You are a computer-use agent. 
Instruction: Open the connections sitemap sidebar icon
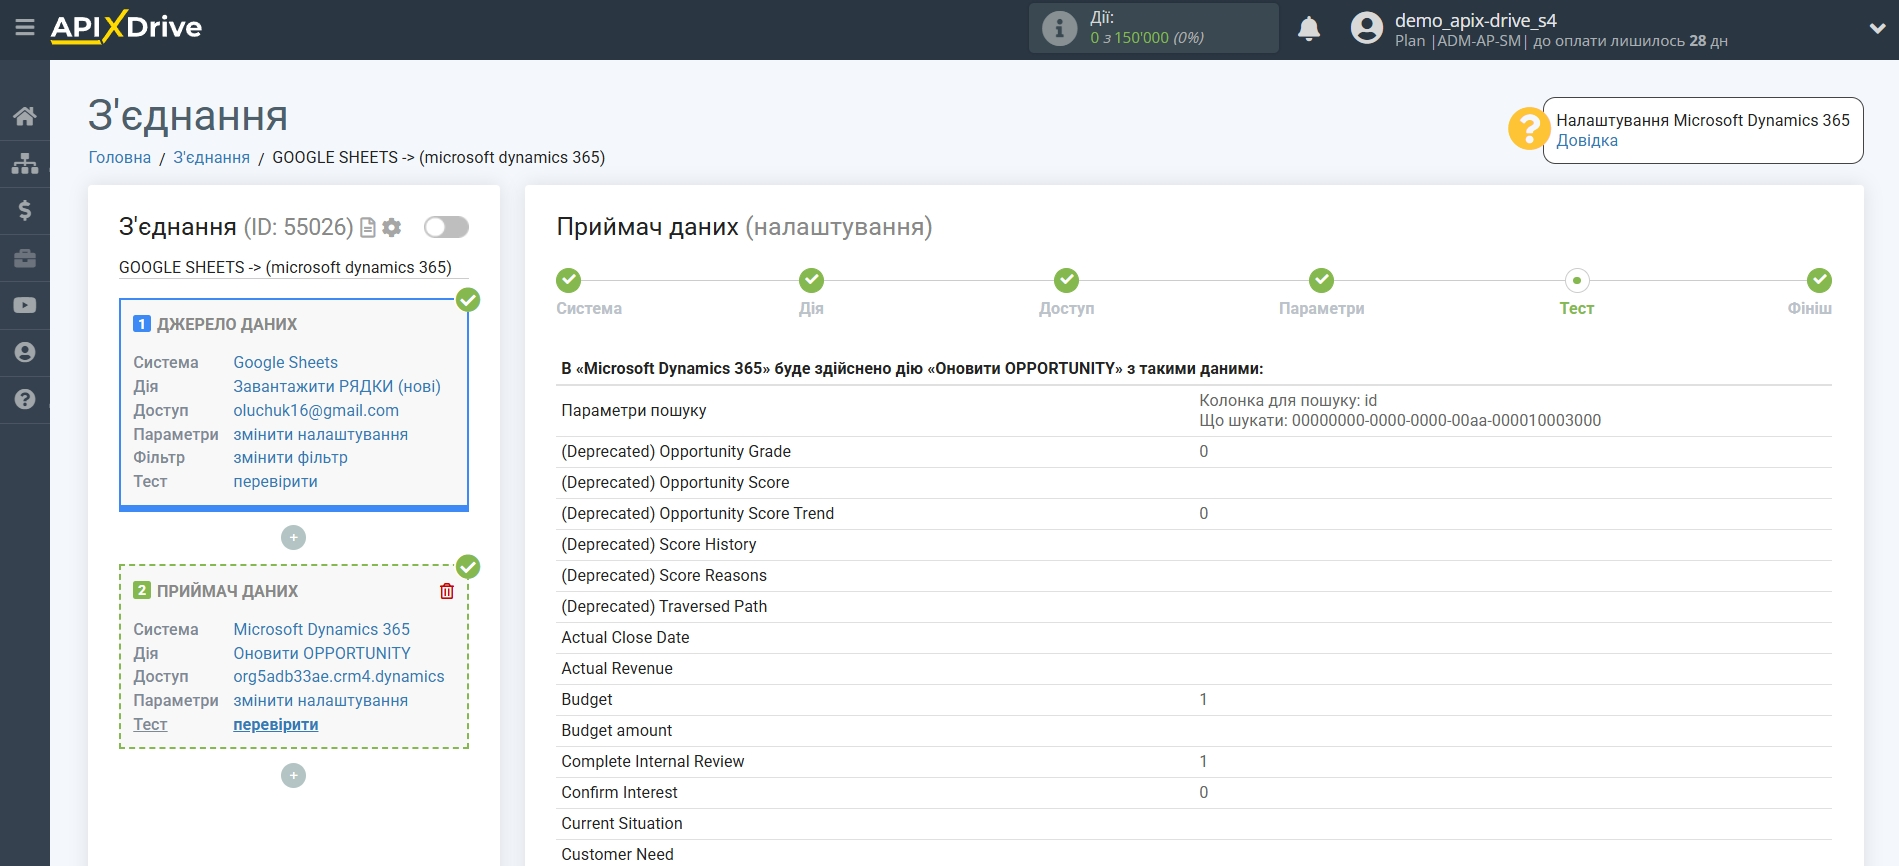click(x=25, y=163)
